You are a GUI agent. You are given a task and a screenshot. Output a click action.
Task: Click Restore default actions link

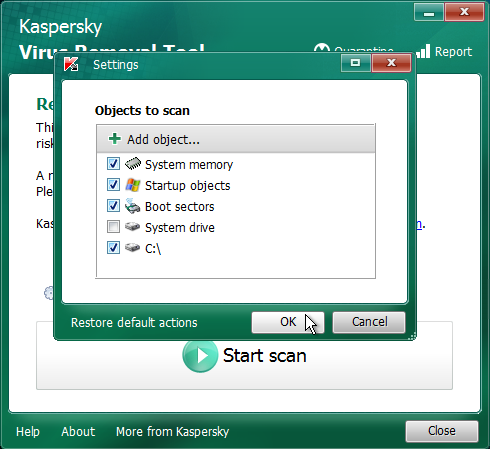pos(134,323)
